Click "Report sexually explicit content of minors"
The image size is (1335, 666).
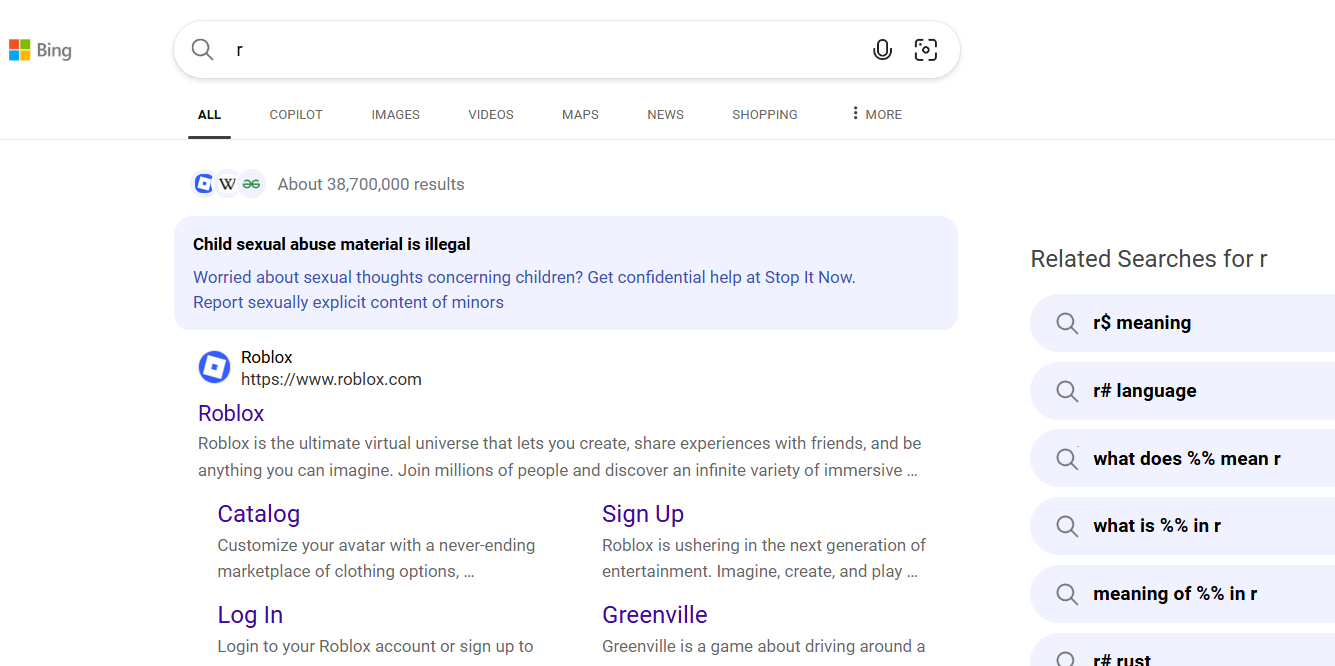coord(348,302)
